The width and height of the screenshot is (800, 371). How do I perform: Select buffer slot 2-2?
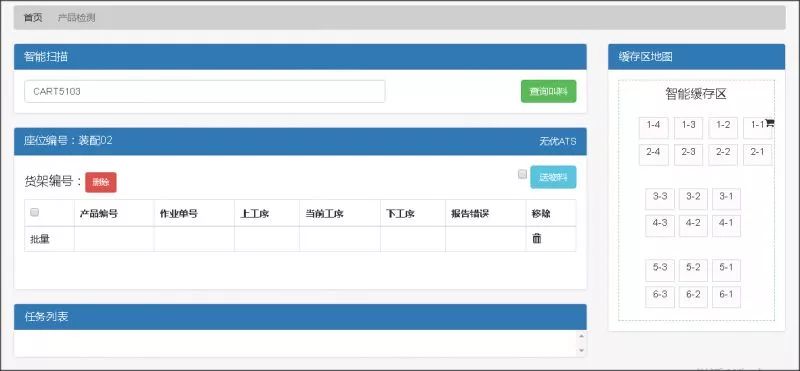tap(723, 155)
